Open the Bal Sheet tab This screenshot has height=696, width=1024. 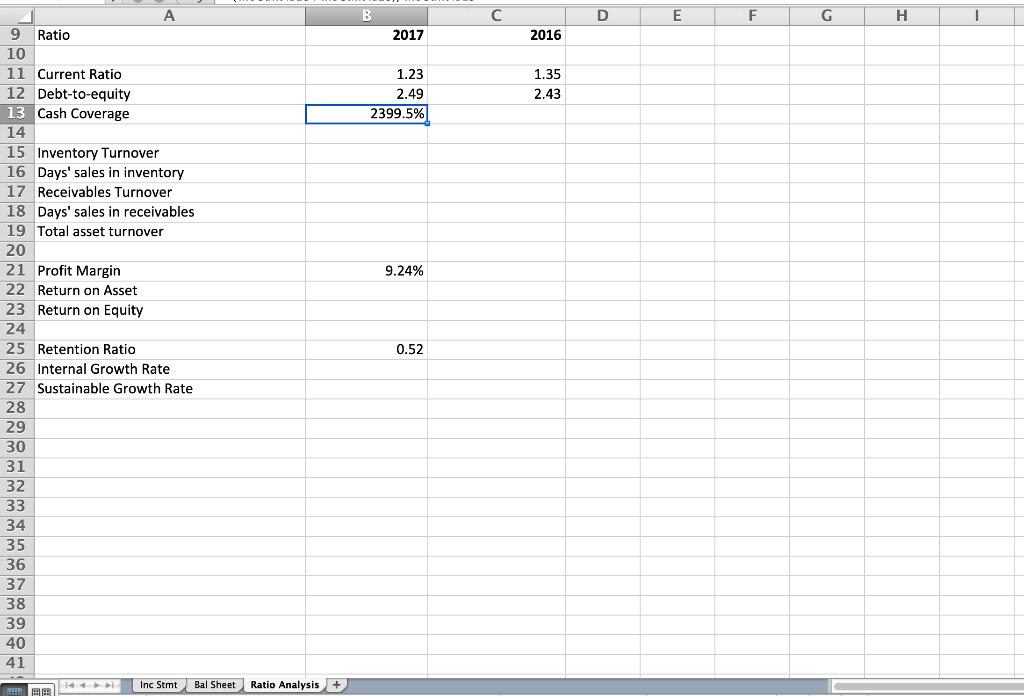point(215,685)
